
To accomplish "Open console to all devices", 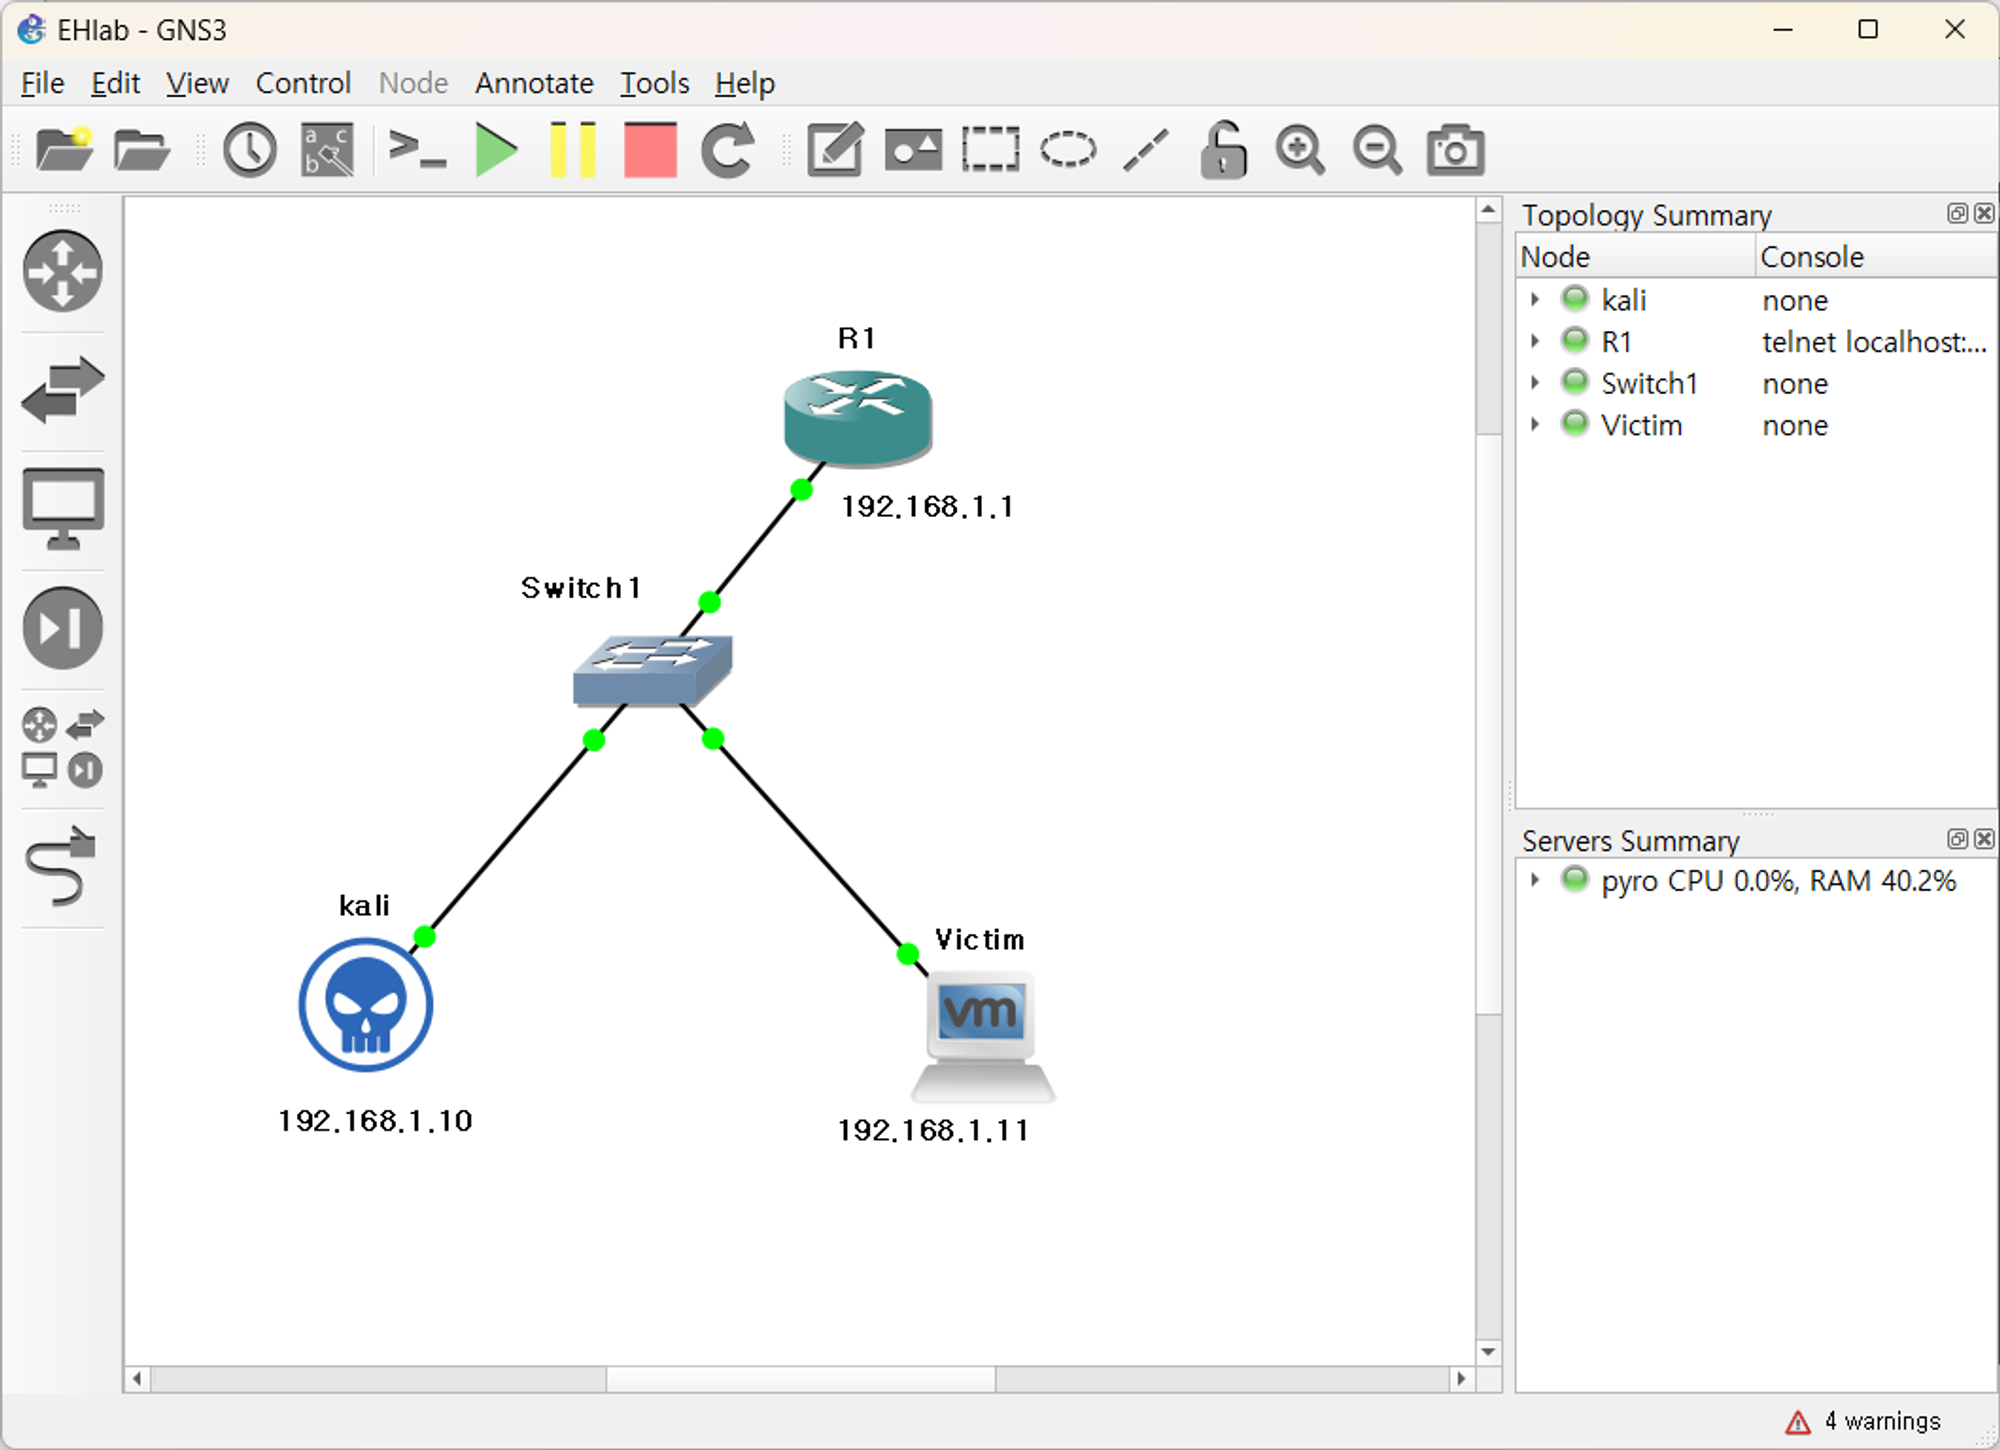I will (x=417, y=150).
